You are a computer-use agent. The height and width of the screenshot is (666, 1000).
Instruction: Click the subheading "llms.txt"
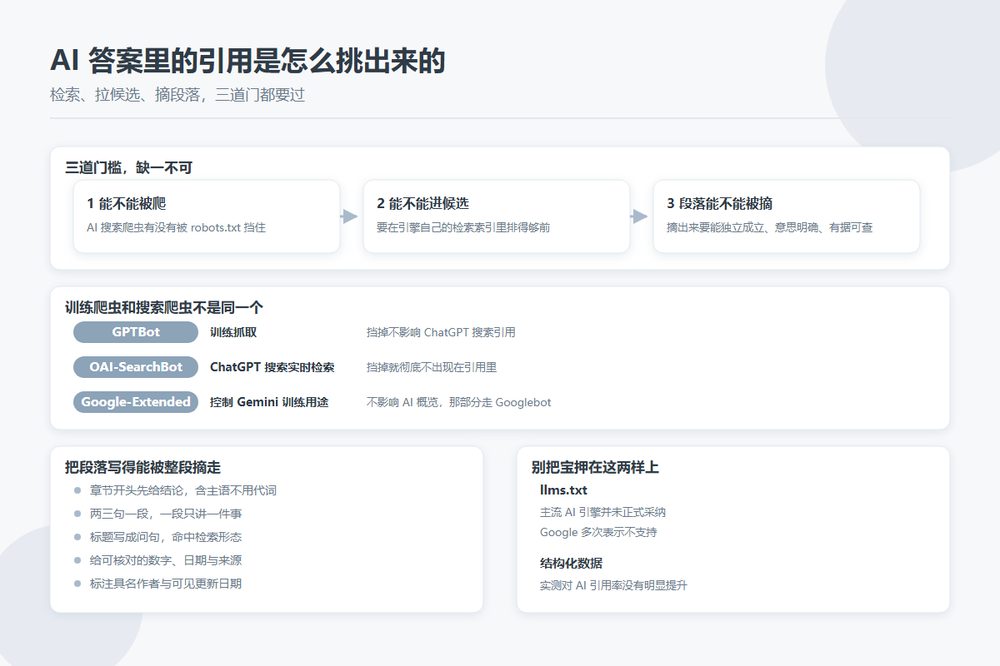coord(563,490)
